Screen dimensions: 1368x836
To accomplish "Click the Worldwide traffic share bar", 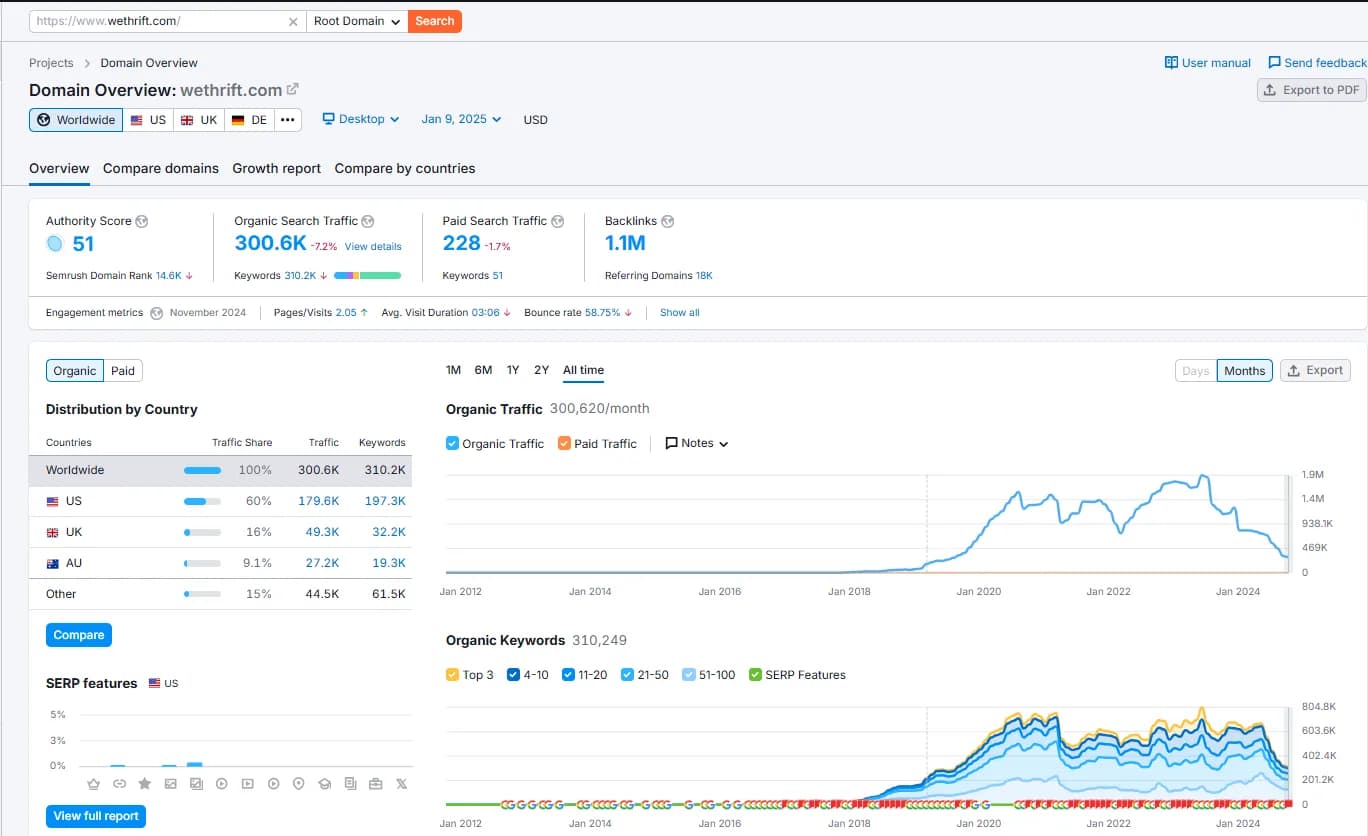I will click(x=202, y=470).
